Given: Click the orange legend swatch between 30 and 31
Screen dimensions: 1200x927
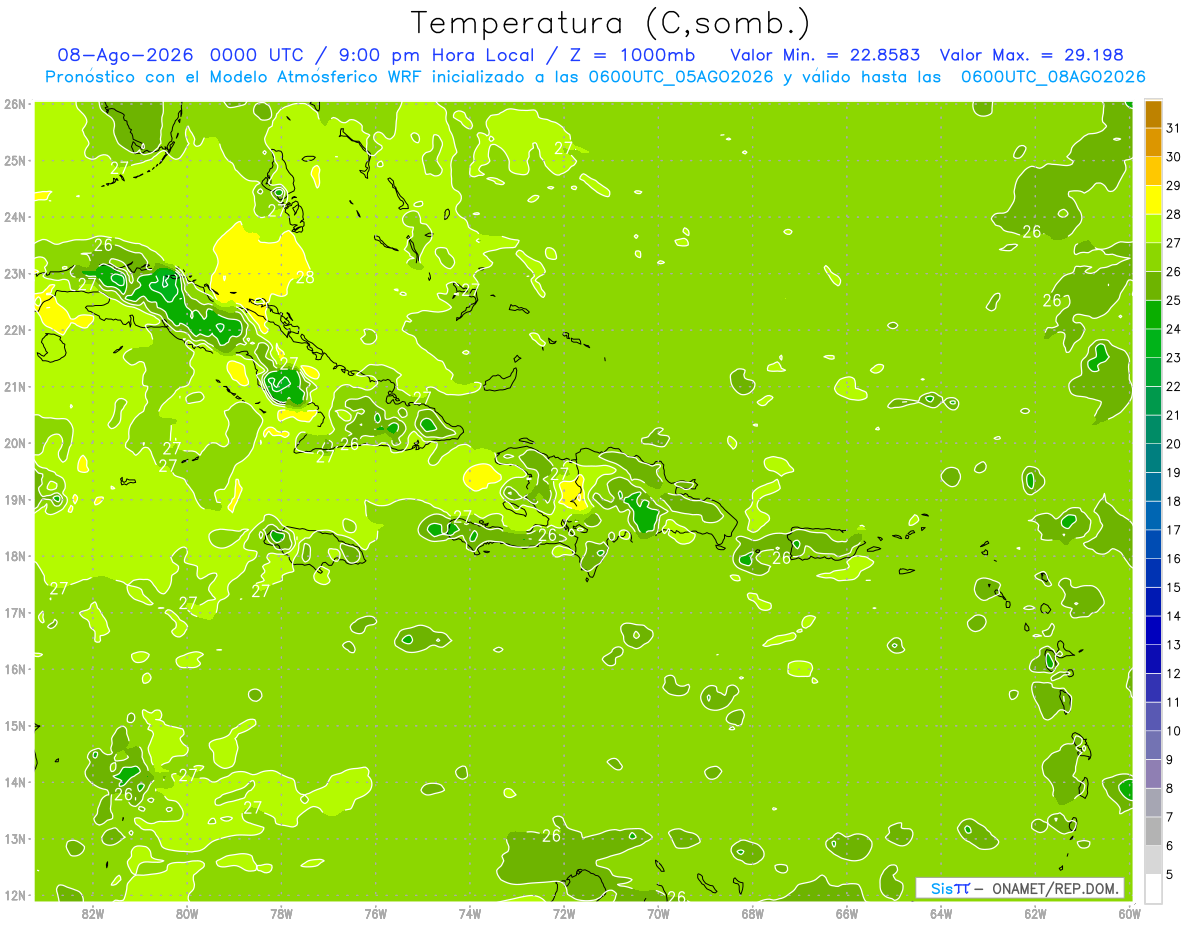Looking at the screenshot, I should [x=1153, y=142].
